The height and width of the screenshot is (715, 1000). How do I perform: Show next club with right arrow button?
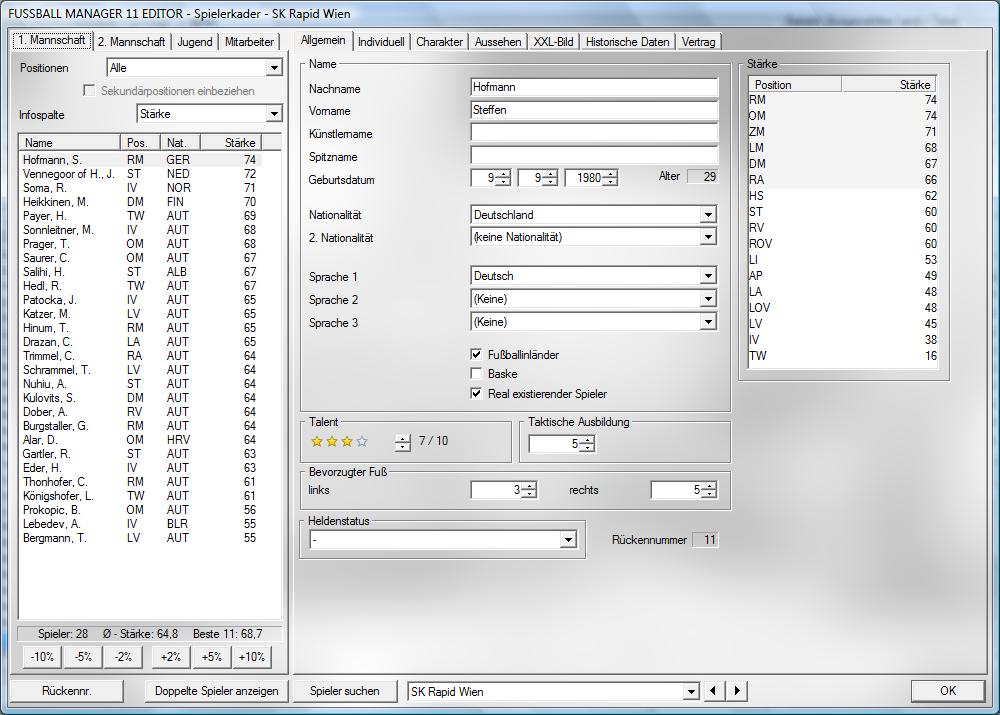pyautogui.click(x=737, y=691)
